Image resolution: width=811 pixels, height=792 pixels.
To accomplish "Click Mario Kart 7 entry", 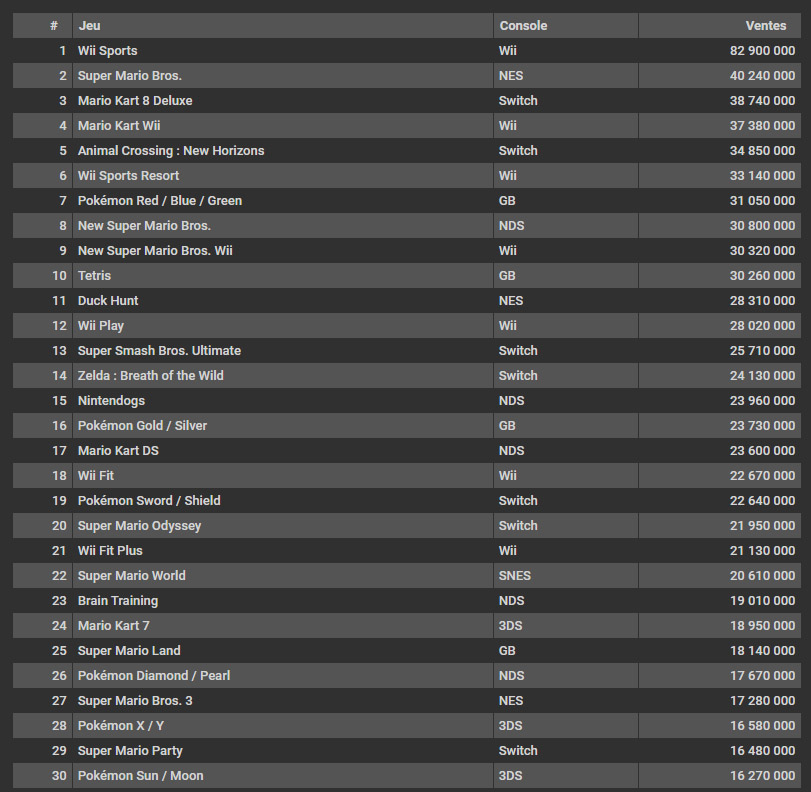I will (114, 626).
